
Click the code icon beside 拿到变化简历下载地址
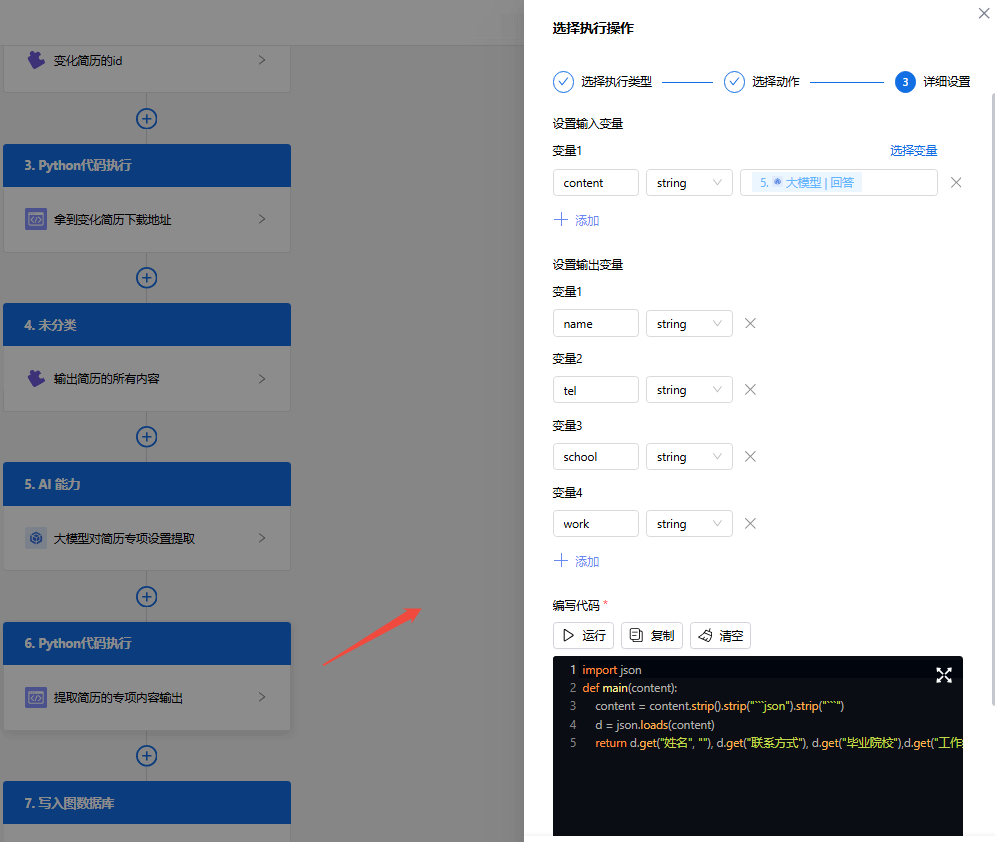36,220
